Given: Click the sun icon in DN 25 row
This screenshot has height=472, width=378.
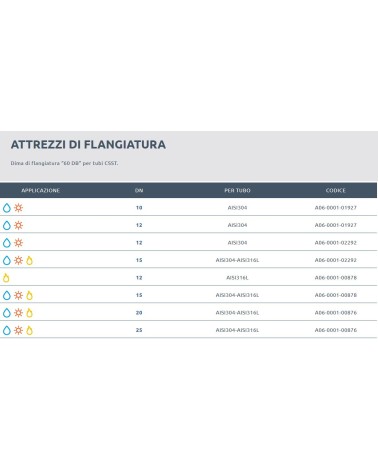Looking at the screenshot, I should [18, 330].
